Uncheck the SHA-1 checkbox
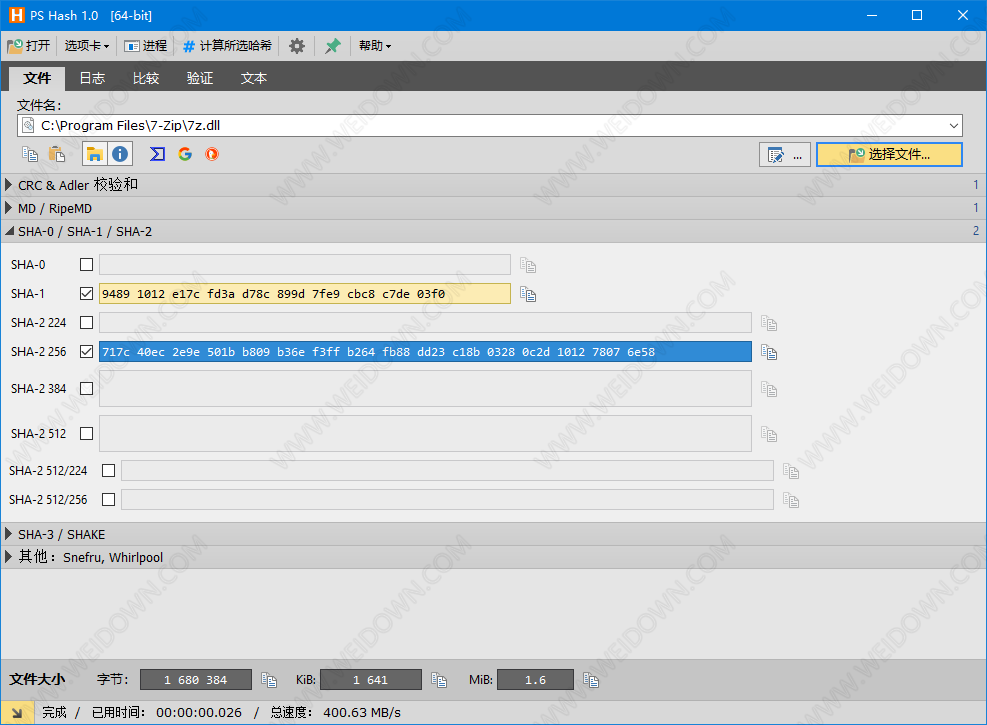 click(86, 293)
